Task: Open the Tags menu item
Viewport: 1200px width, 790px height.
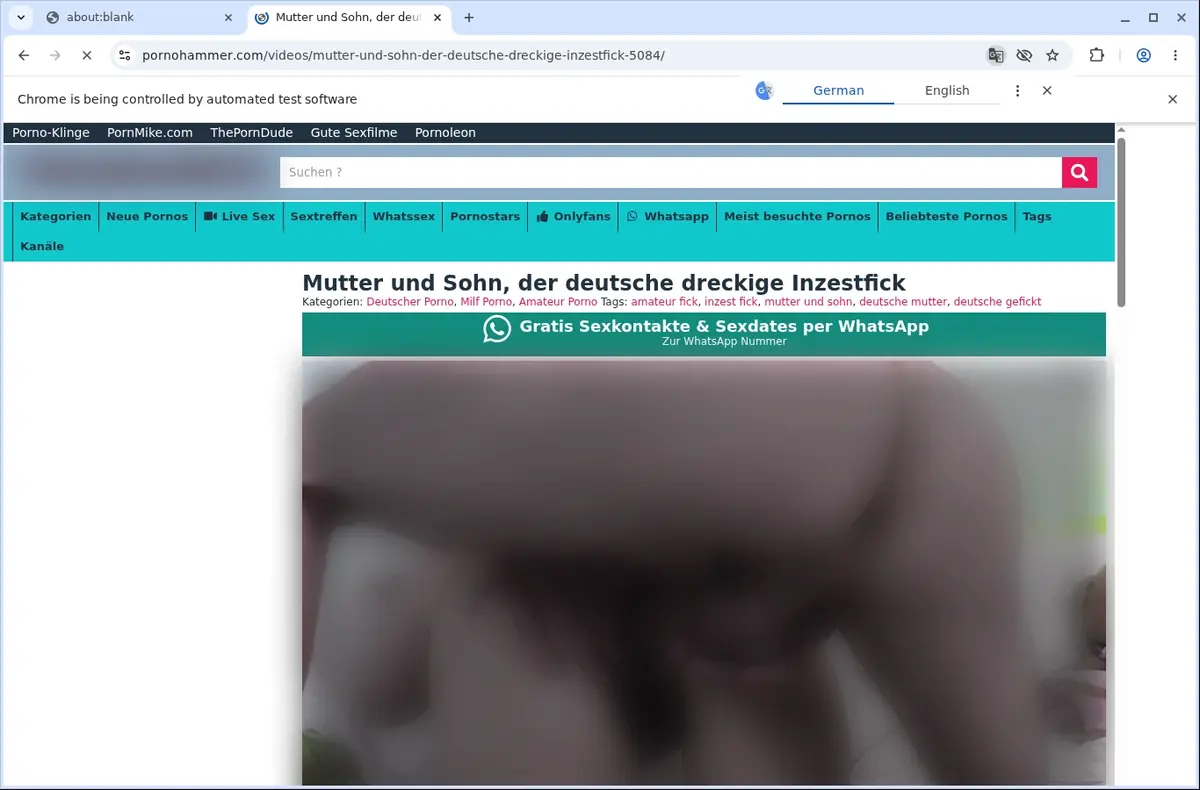Action: coord(1037,216)
